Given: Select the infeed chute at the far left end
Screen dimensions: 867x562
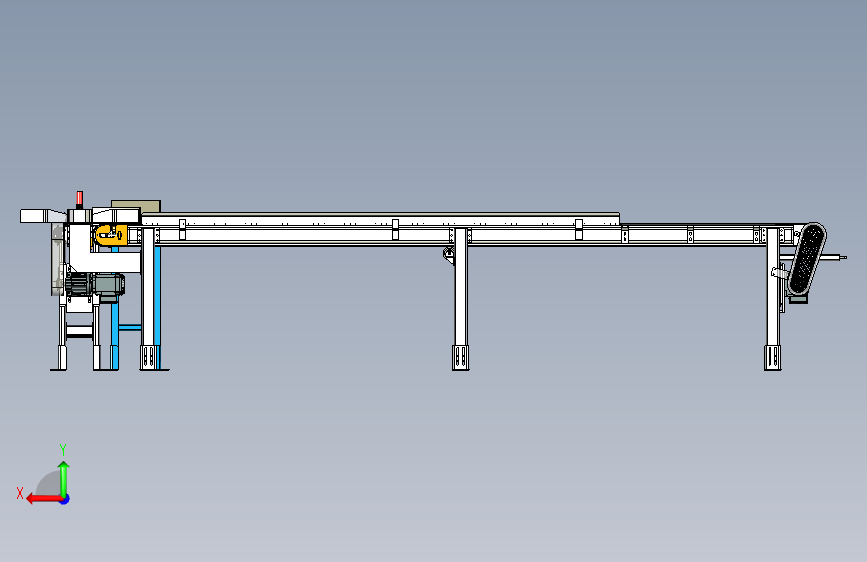Looking at the screenshot, I should point(43,216).
